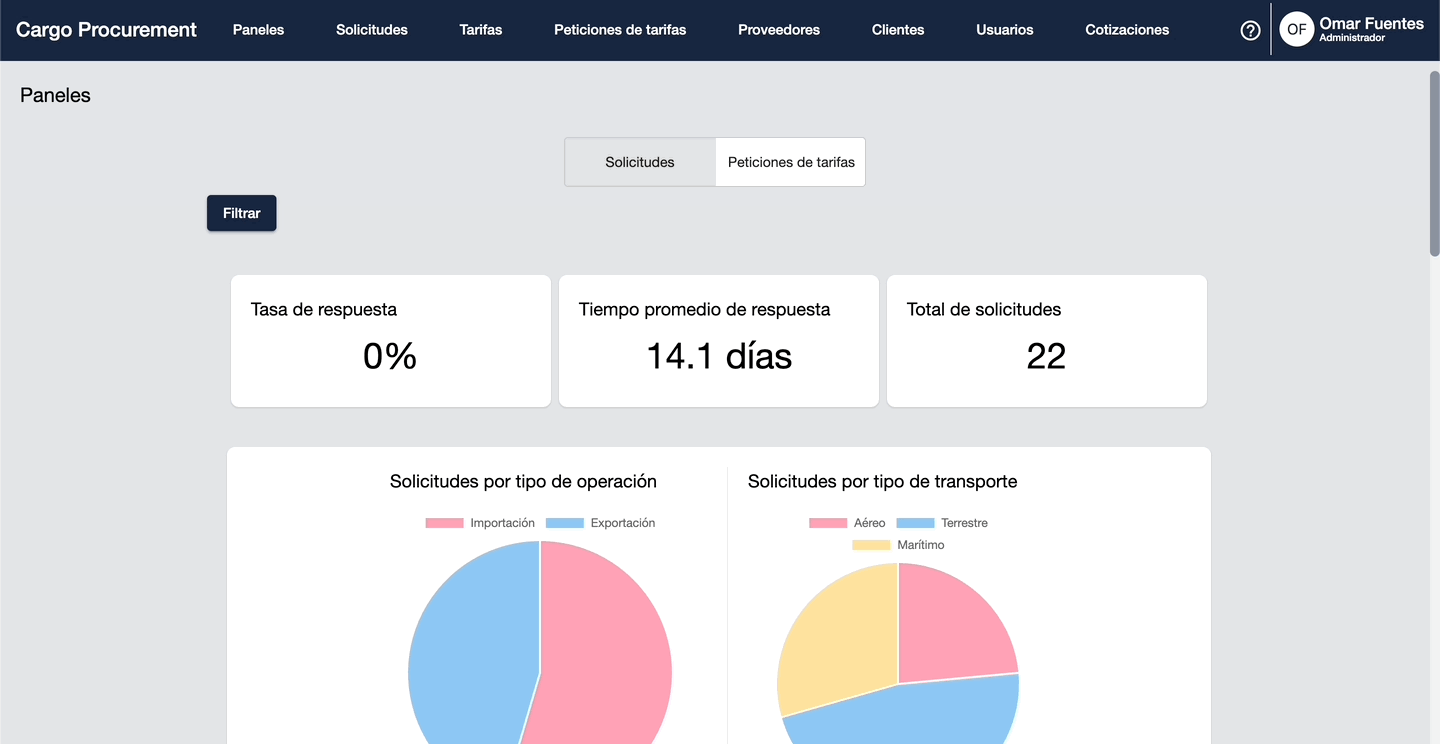Switch to the Solicitudes dashboard tab
Image resolution: width=1440 pixels, height=744 pixels.
(x=640, y=162)
